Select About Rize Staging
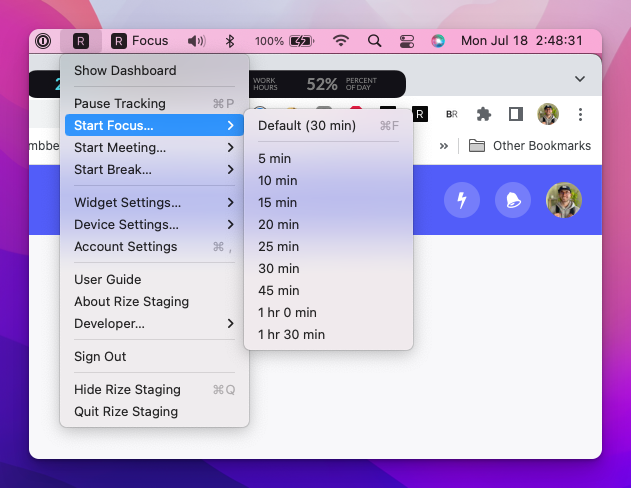 (x=154, y=302)
